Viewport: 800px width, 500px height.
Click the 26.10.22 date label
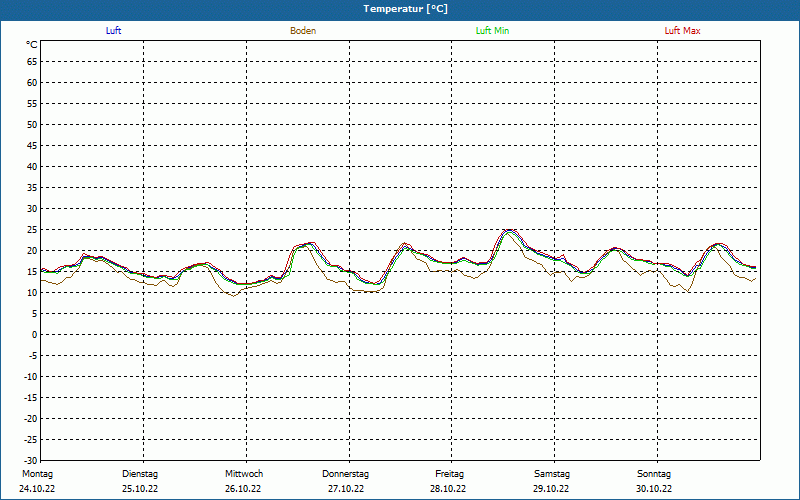coord(243,489)
